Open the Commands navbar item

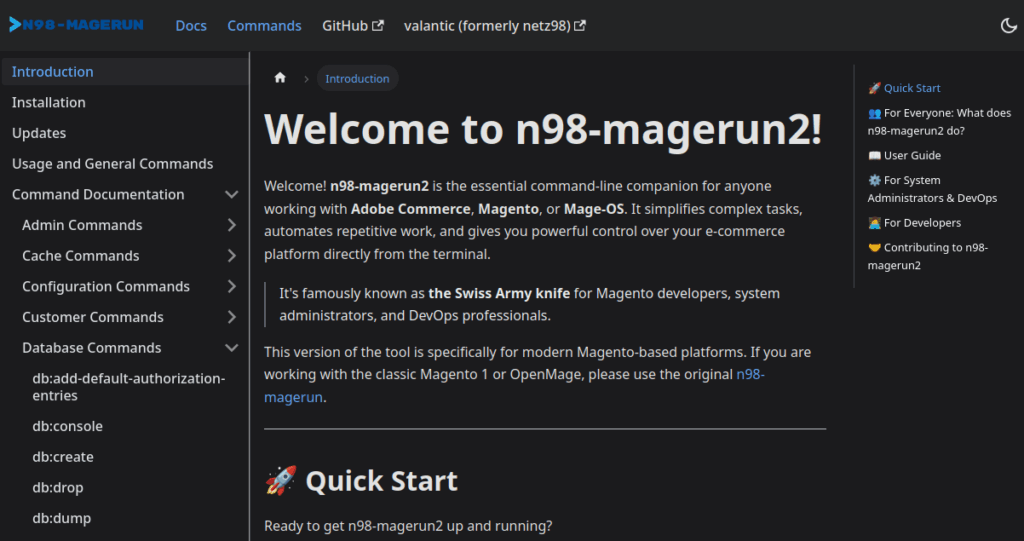(x=264, y=25)
